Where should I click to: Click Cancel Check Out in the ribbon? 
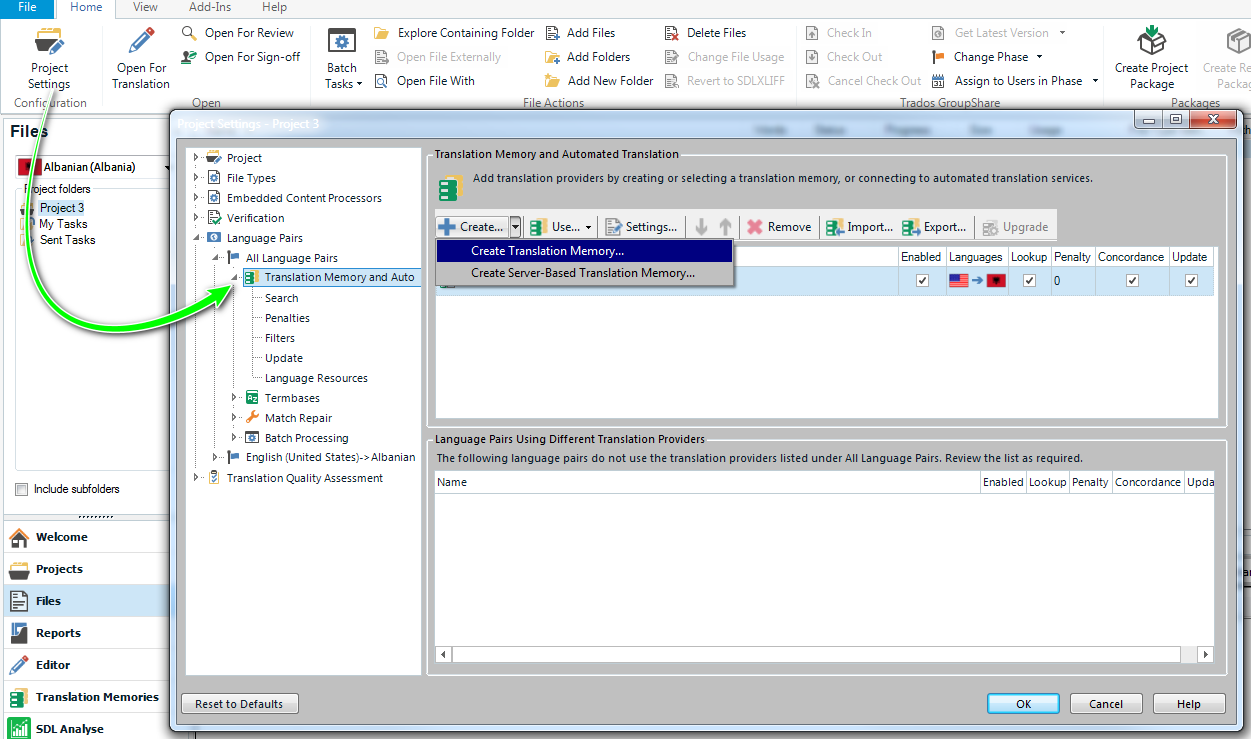point(863,81)
